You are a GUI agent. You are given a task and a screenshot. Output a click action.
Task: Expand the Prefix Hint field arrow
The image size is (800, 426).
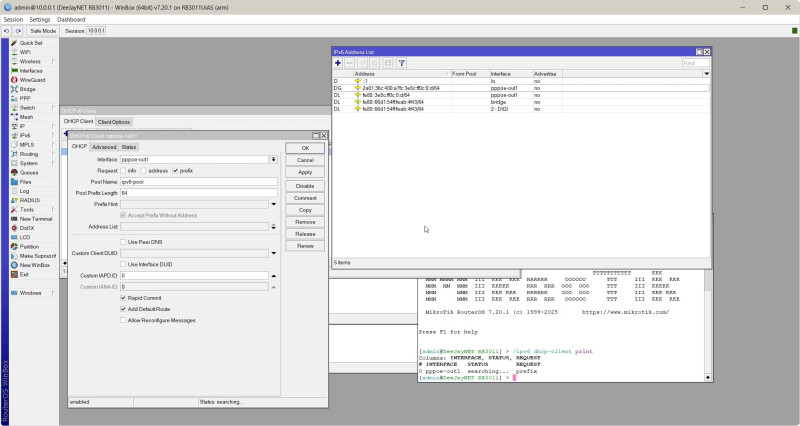tap(273, 204)
